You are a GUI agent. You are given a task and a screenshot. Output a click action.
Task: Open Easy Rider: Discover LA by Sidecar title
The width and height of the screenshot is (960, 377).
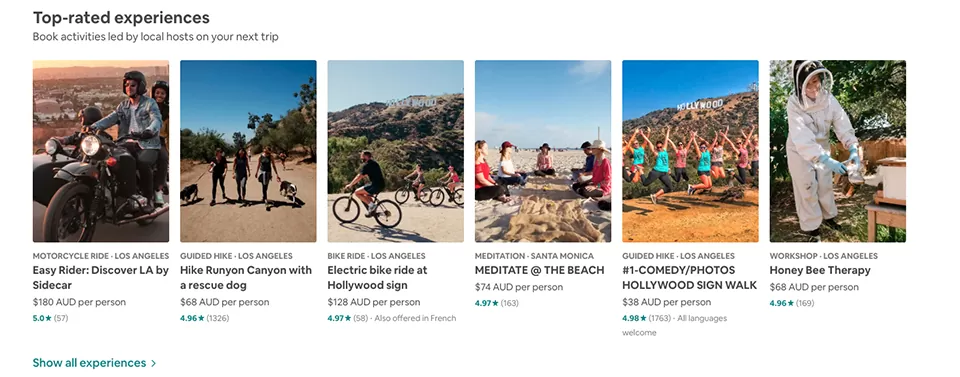click(x=101, y=277)
